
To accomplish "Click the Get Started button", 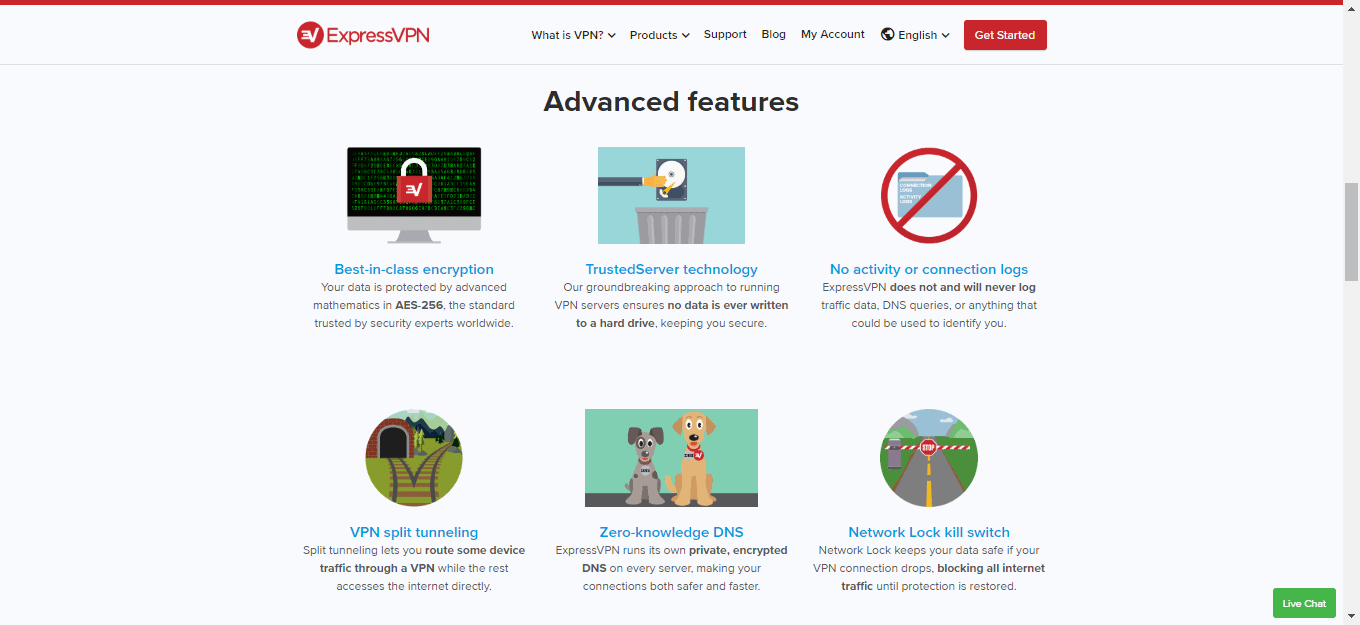I will point(1005,35).
